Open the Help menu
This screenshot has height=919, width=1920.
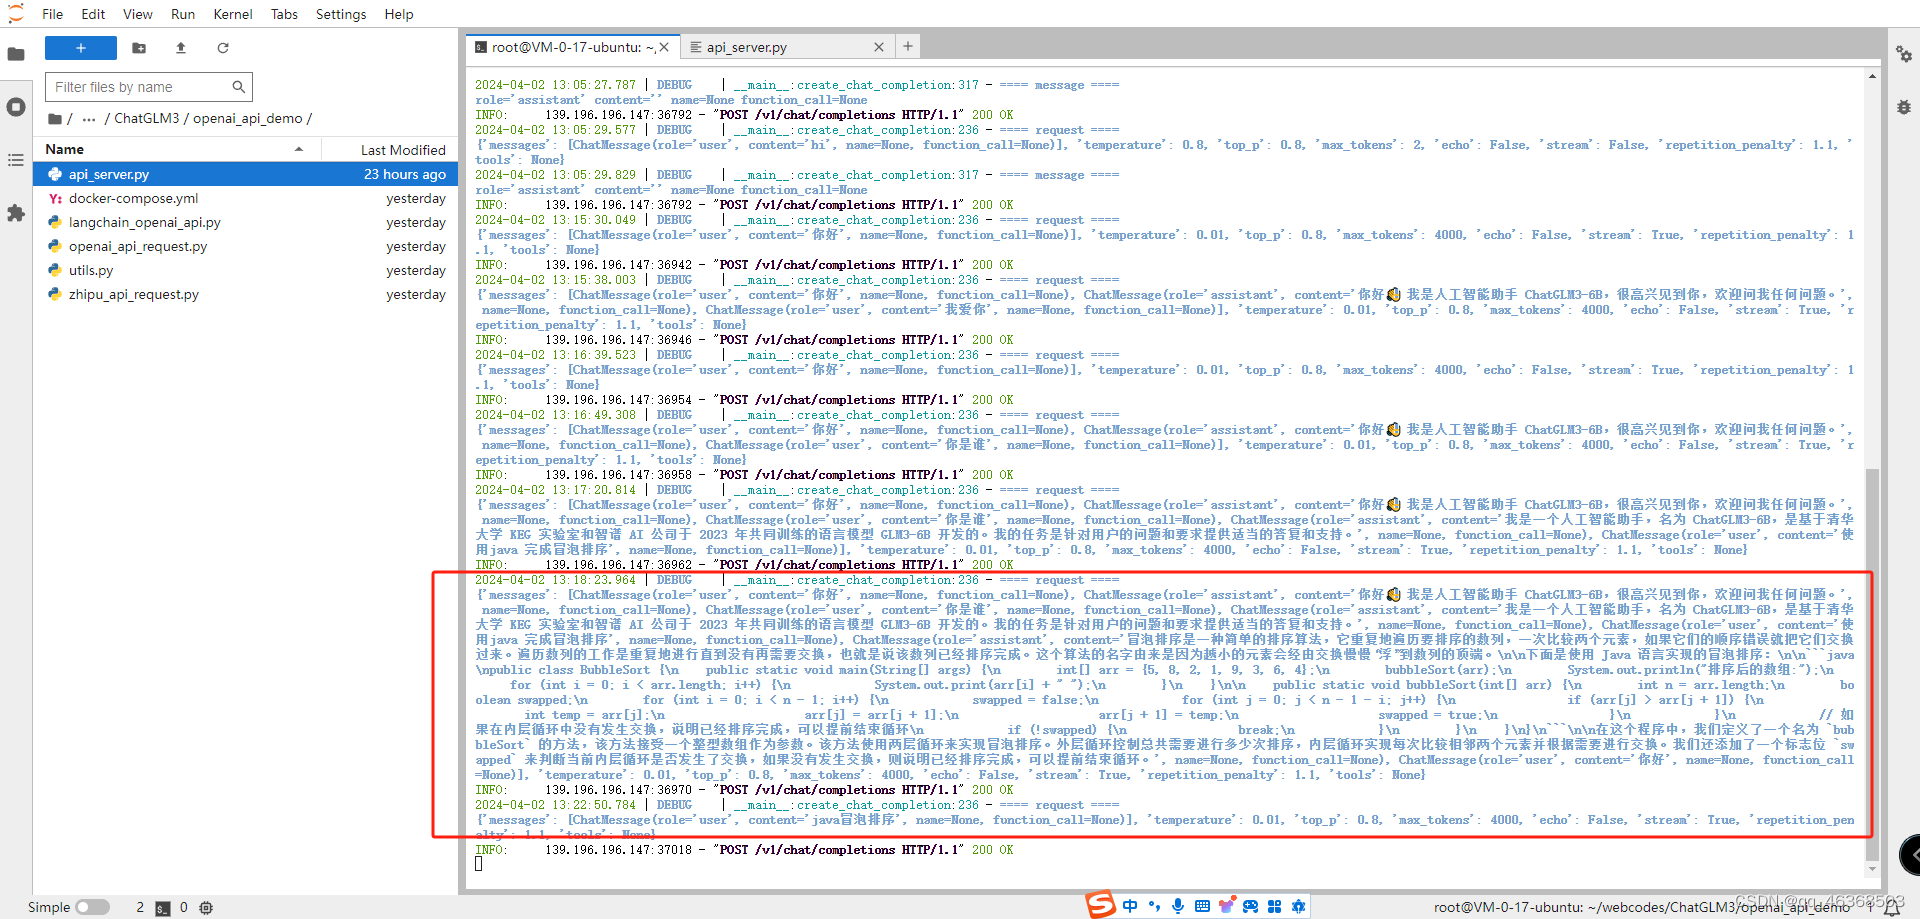(399, 14)
